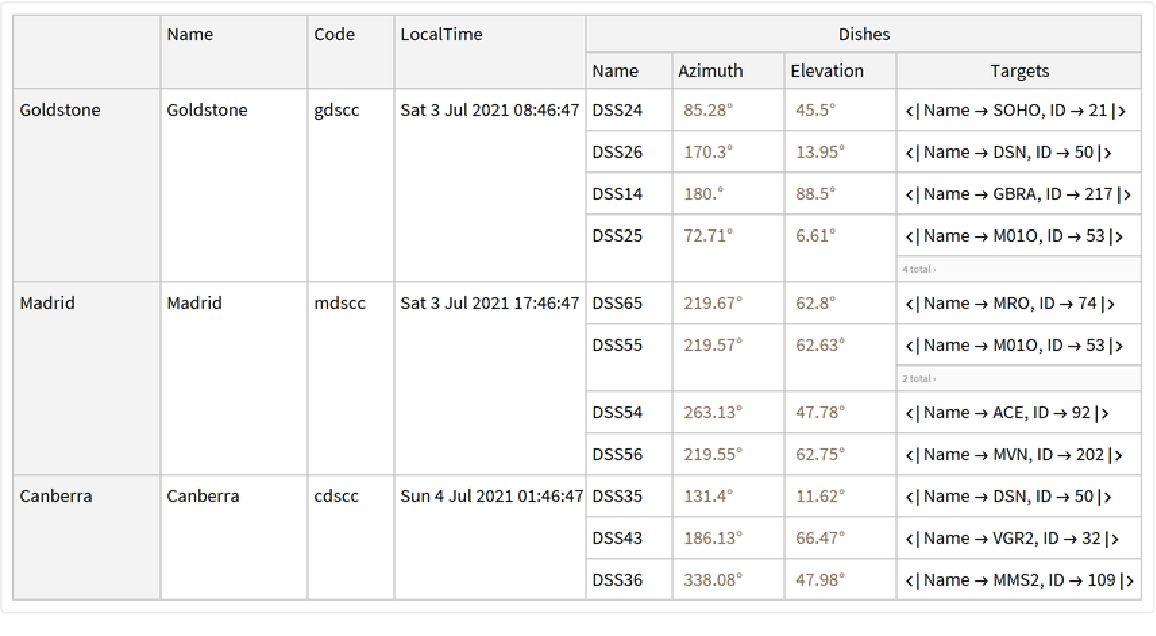Select the DSS24 dish name cell
This screenshot has width=1156, height=636.
click(x=617, y=110)
